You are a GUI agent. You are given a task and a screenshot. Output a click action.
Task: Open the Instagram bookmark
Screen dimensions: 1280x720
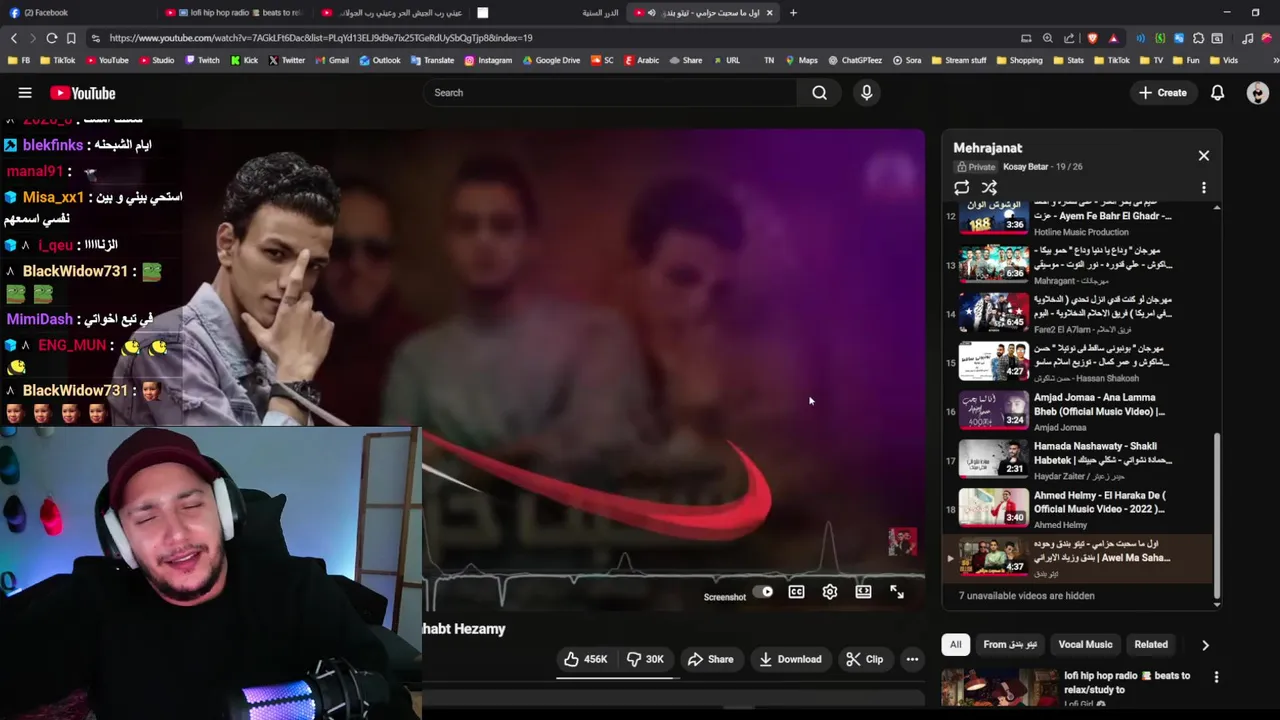pos(488,60)
